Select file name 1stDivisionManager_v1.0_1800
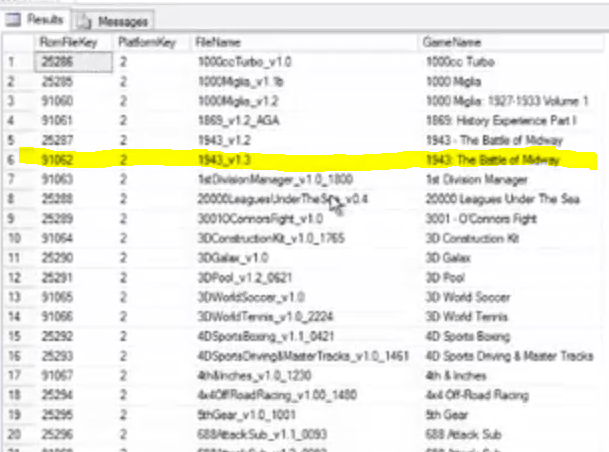 click(275, 179)
